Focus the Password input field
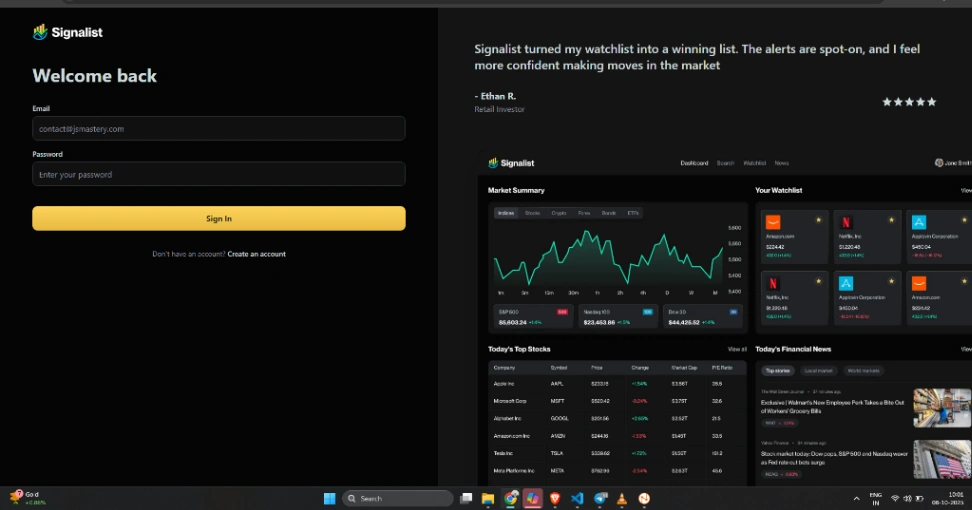This screenshot has width=972, height=510. click(x=218, y=175)
